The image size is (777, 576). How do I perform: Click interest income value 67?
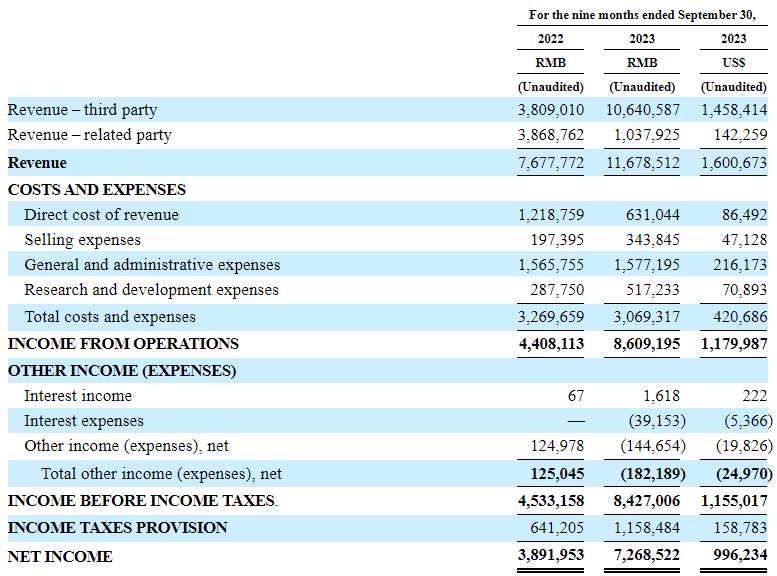576,396
